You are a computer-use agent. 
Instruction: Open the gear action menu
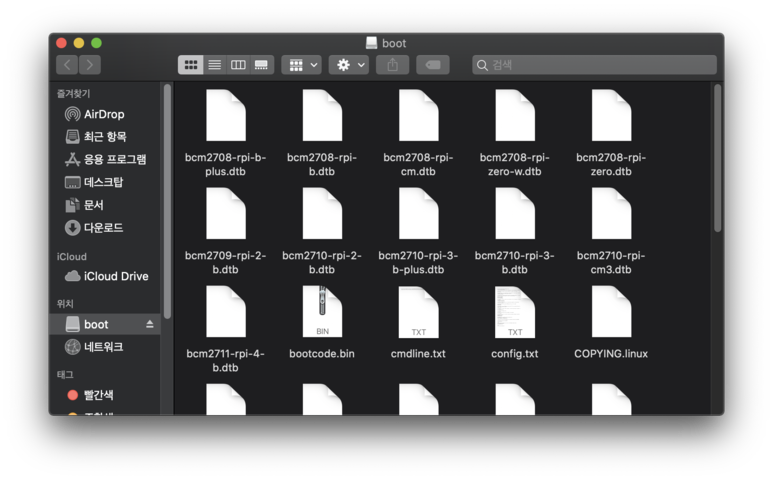pyautogui.click(x=349, y=65)
